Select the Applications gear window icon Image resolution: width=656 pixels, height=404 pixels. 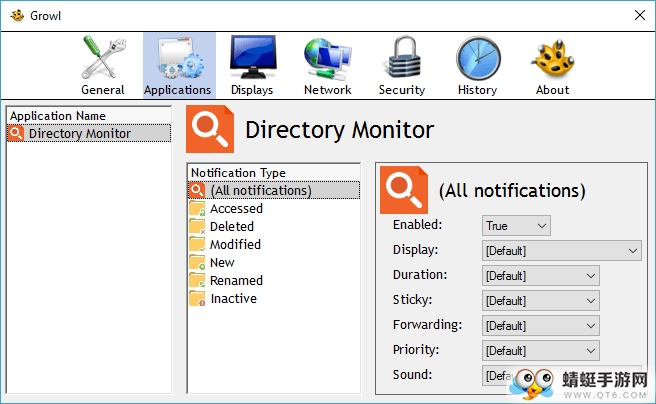coord(179,58)
